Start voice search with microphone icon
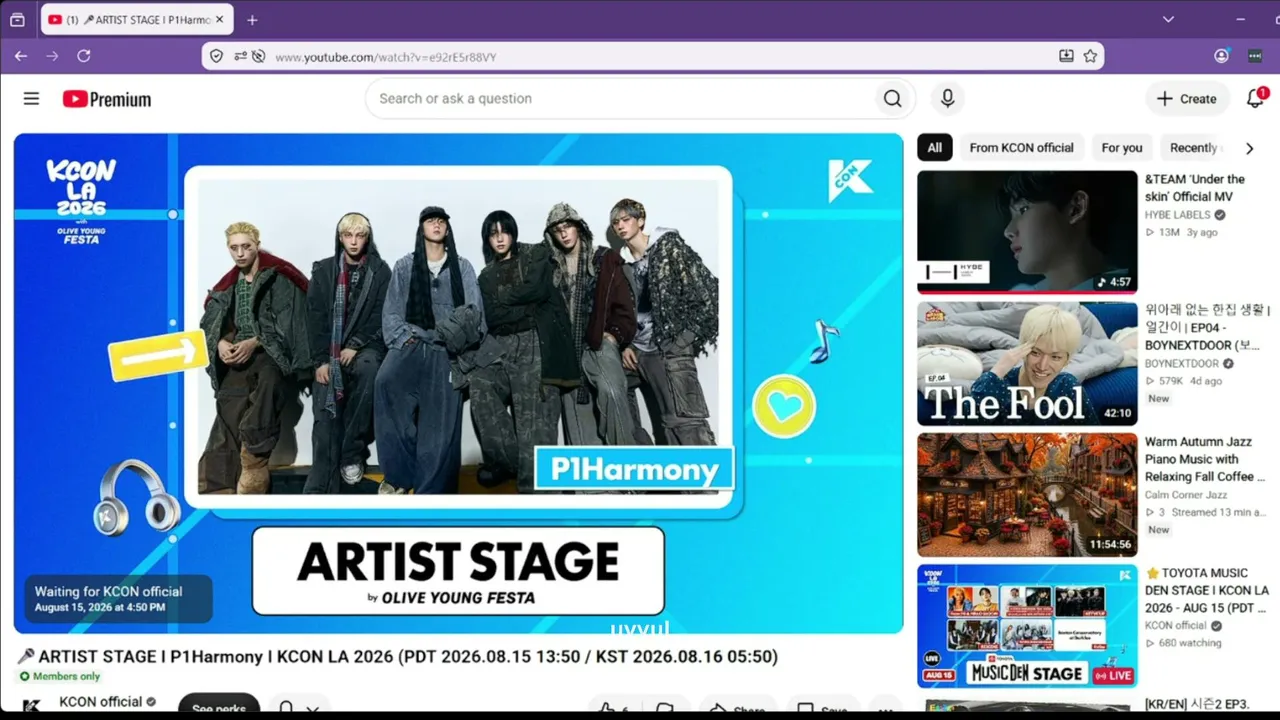1280x720 pixels. [x=947, y=99]
